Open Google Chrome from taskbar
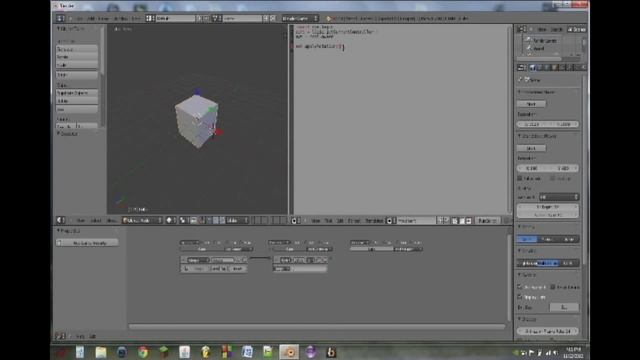This screenshot has width=640, height=360. pyautogui.click(x=143, y=352)
